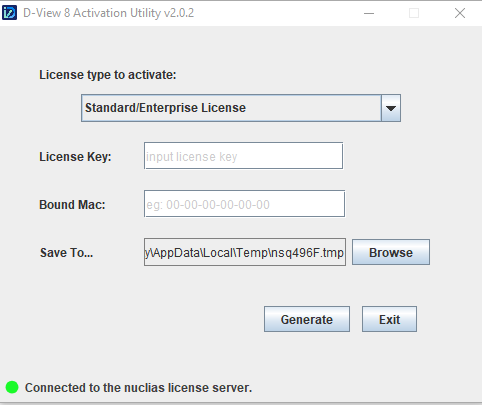
Task: Click the 'Connected to the nuclias license server.' status text
Action: pyautogui.click(x=138, y=388)
